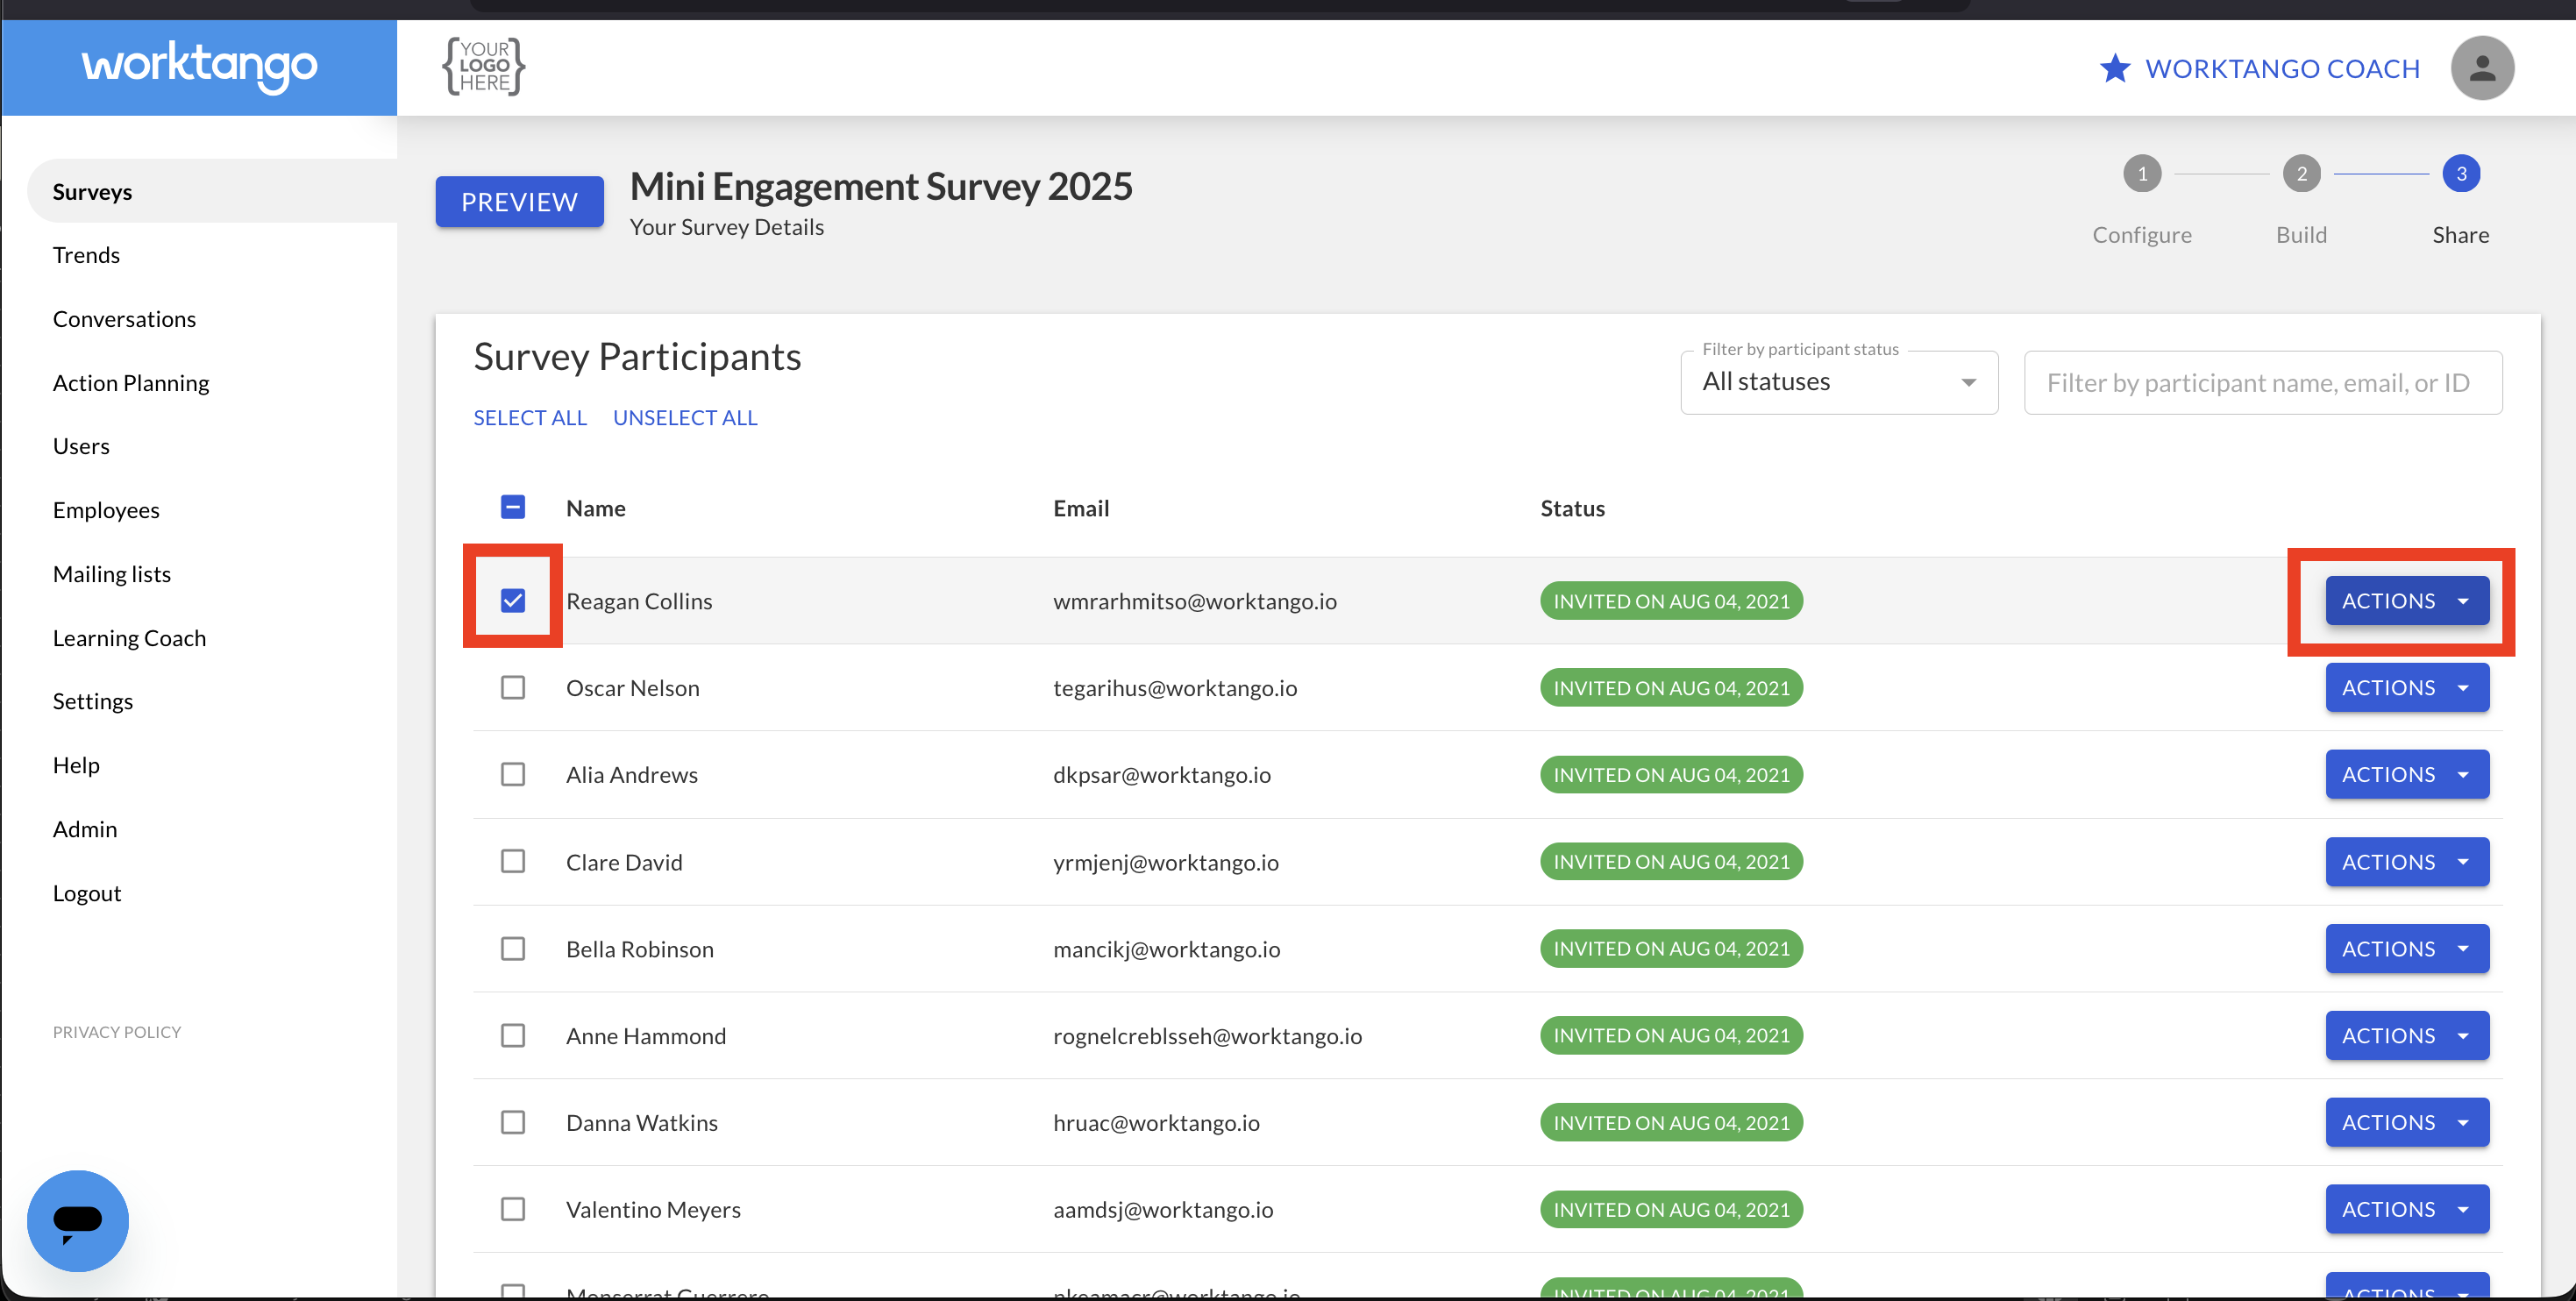This screenshot has width=2576, height=1301.
Task: Open Actions dropdown for Anne Hammond
Action: (2407, 1035)
